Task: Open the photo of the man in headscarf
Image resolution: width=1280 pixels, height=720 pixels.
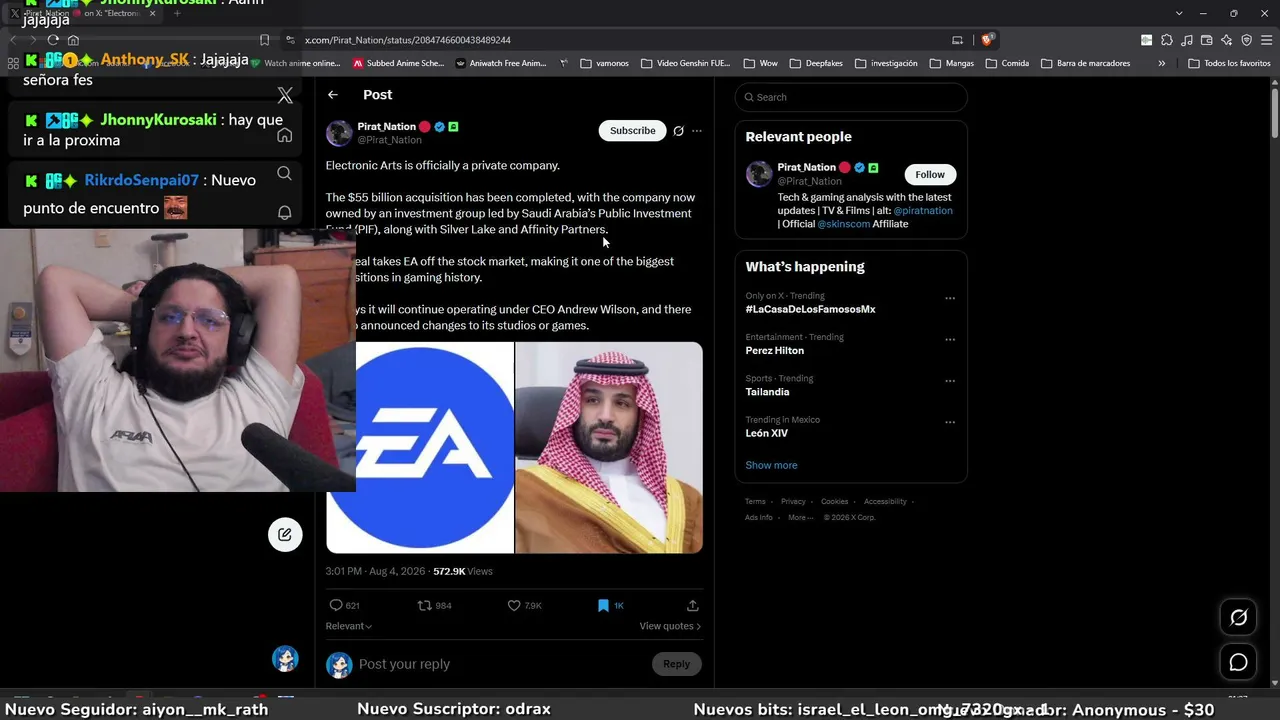Action: [609, 447]
